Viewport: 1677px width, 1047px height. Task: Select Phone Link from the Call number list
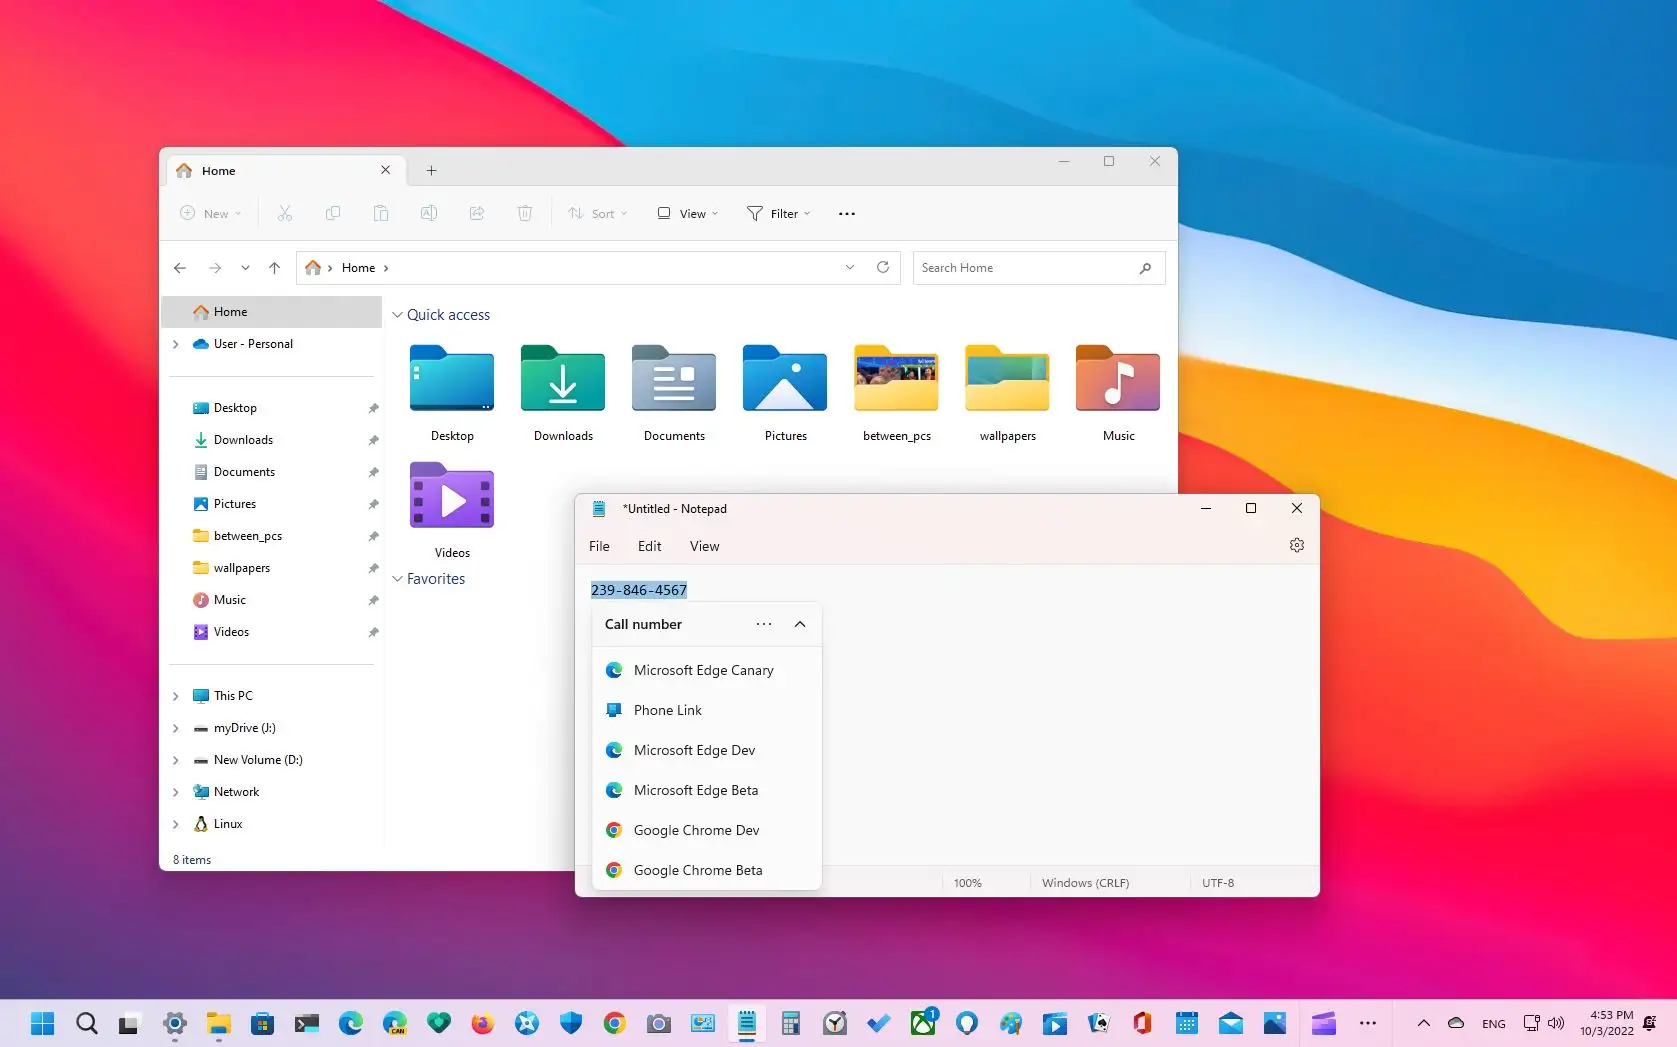tap(667, 710)
